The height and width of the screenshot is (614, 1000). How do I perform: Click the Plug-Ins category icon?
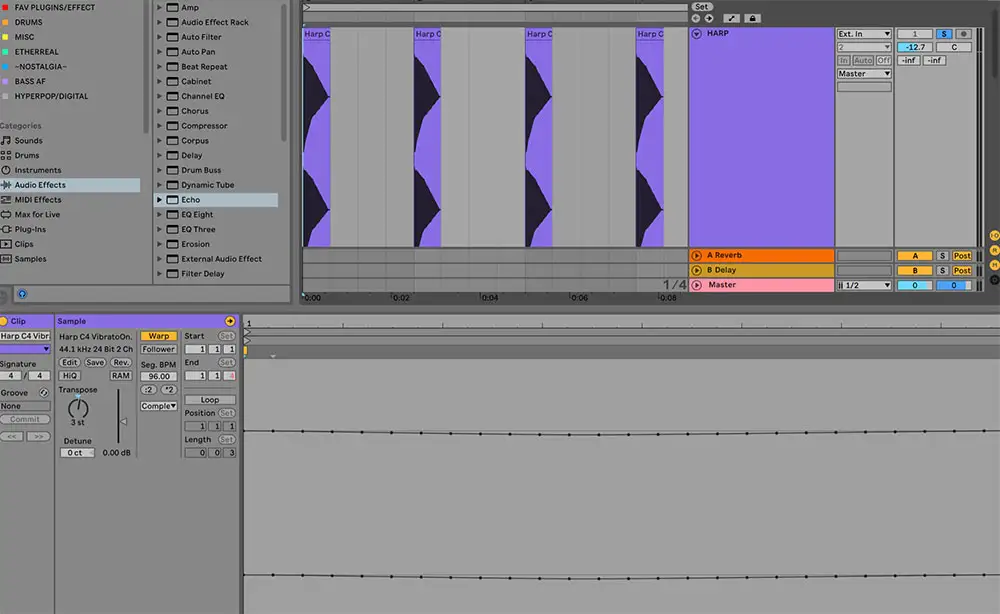click(7, 229)
